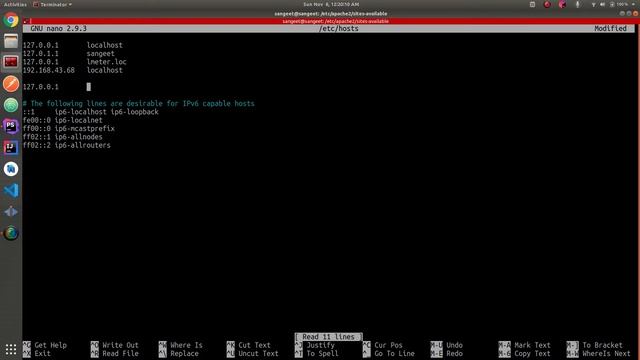Viewport: 640px width, 360px height.
Task: Click the IPv6 comment line
Action: (x=138, y=103)
